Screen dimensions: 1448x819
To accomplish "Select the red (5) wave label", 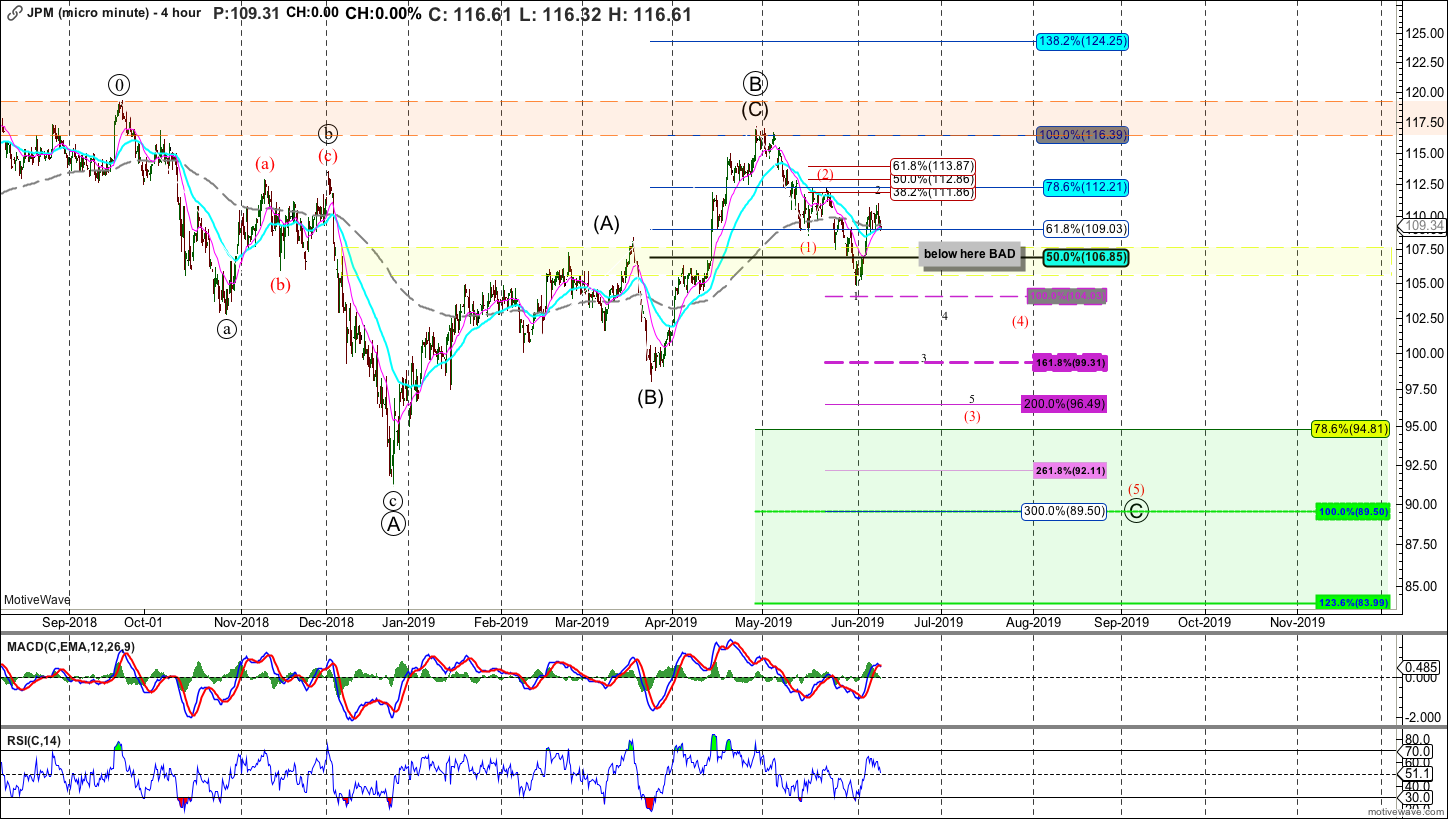I will pos(1137,489).
